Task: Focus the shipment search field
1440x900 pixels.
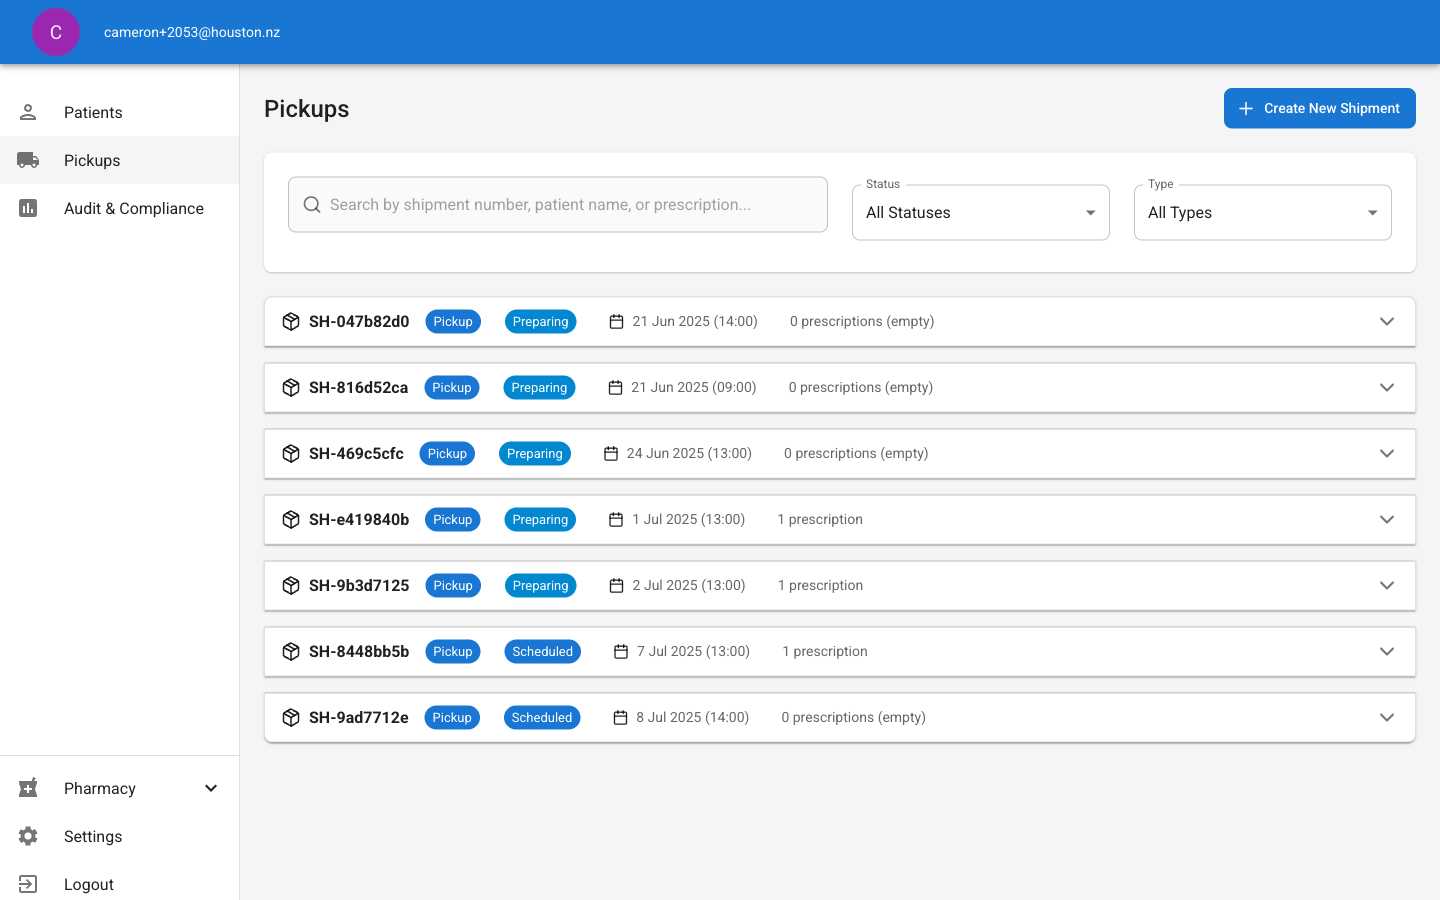Action: pos(558,204)
